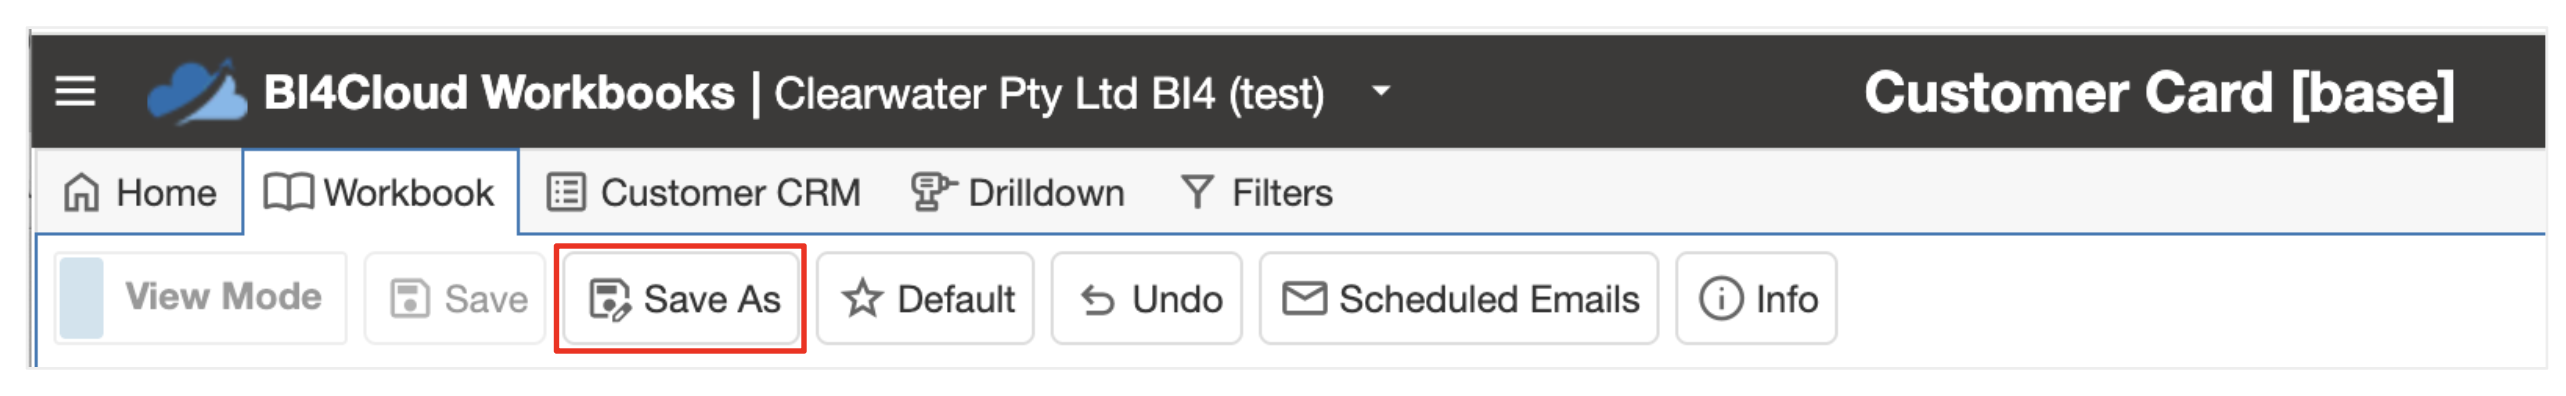Click the Customer Card [base] title
Image resolution: width=2566 pixels, height=396 pixels.
coord(2159,93)
